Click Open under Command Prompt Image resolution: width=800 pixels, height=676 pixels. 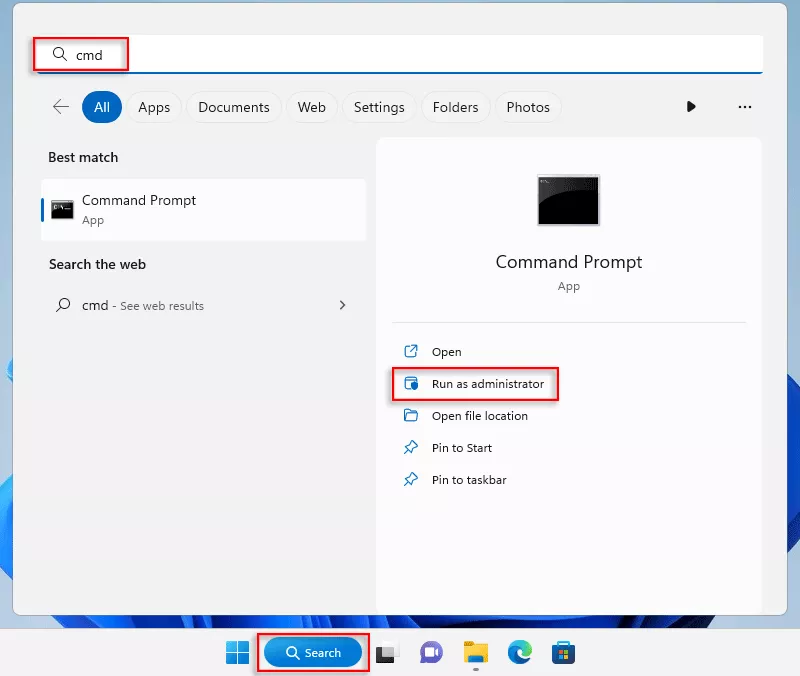click(x=446, y=352)
